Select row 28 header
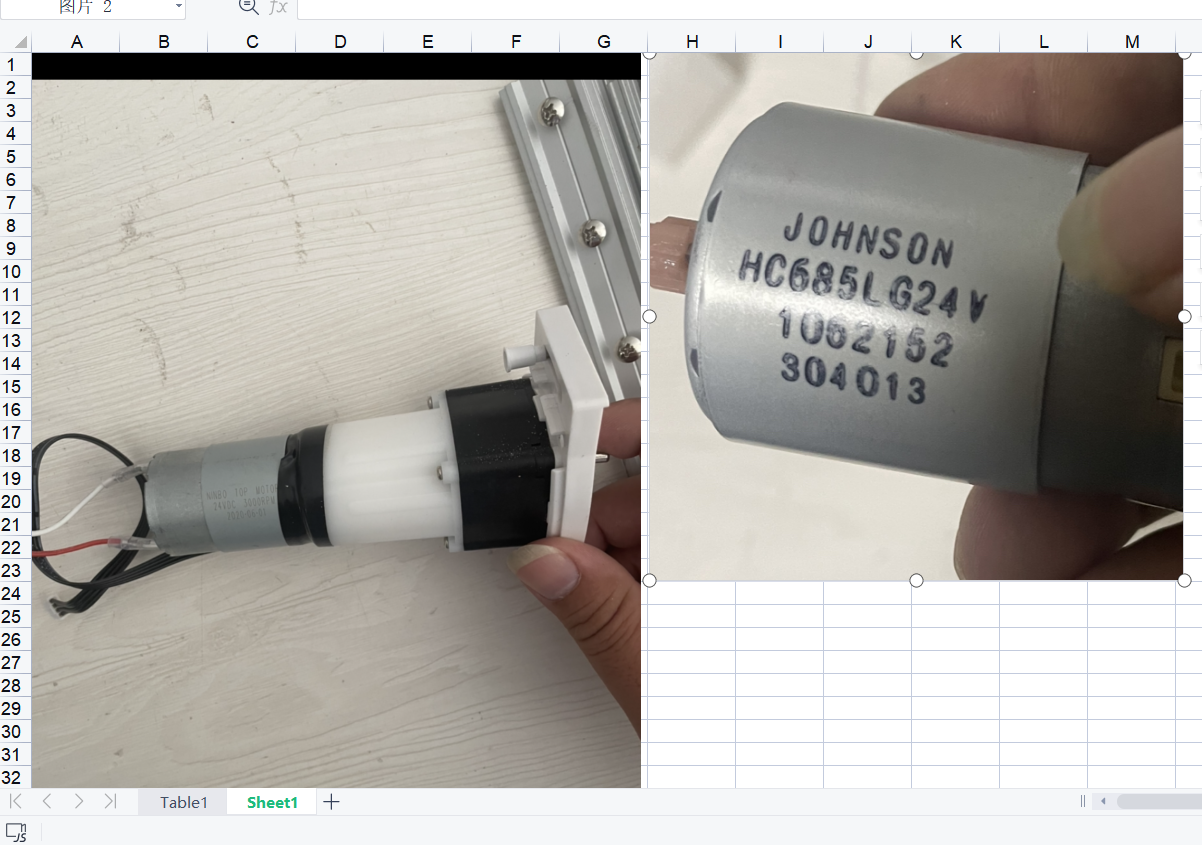The width and height of the screenshot is (1202, 845). point(15,686)
